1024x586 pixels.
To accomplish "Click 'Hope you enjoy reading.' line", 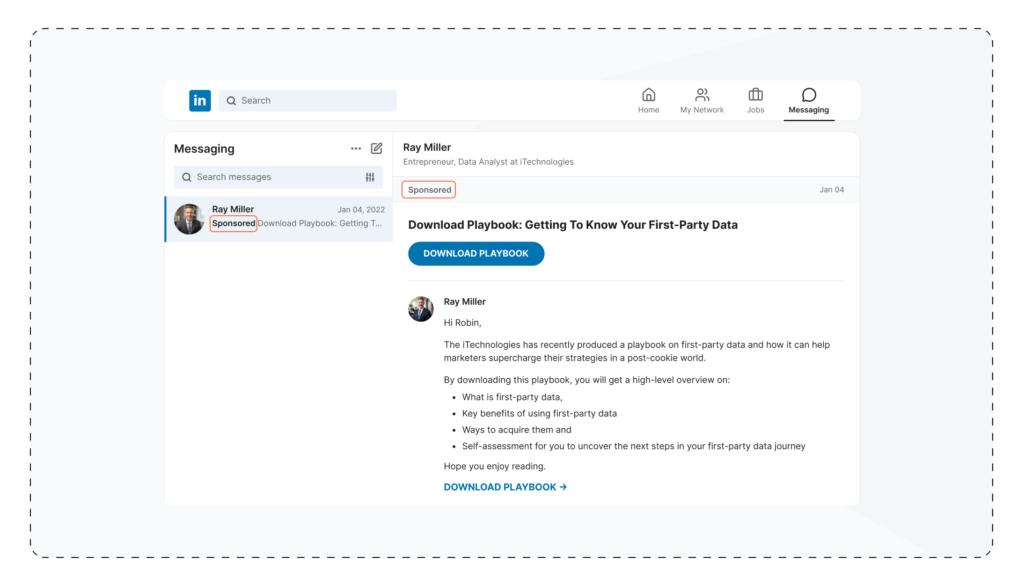I will 494,466.
